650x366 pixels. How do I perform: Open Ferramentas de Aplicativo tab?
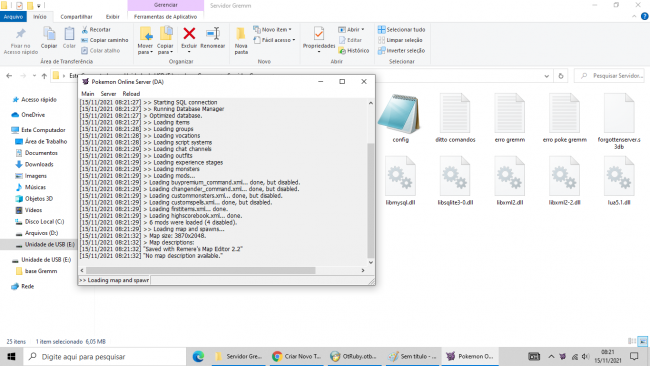point(165,17)
